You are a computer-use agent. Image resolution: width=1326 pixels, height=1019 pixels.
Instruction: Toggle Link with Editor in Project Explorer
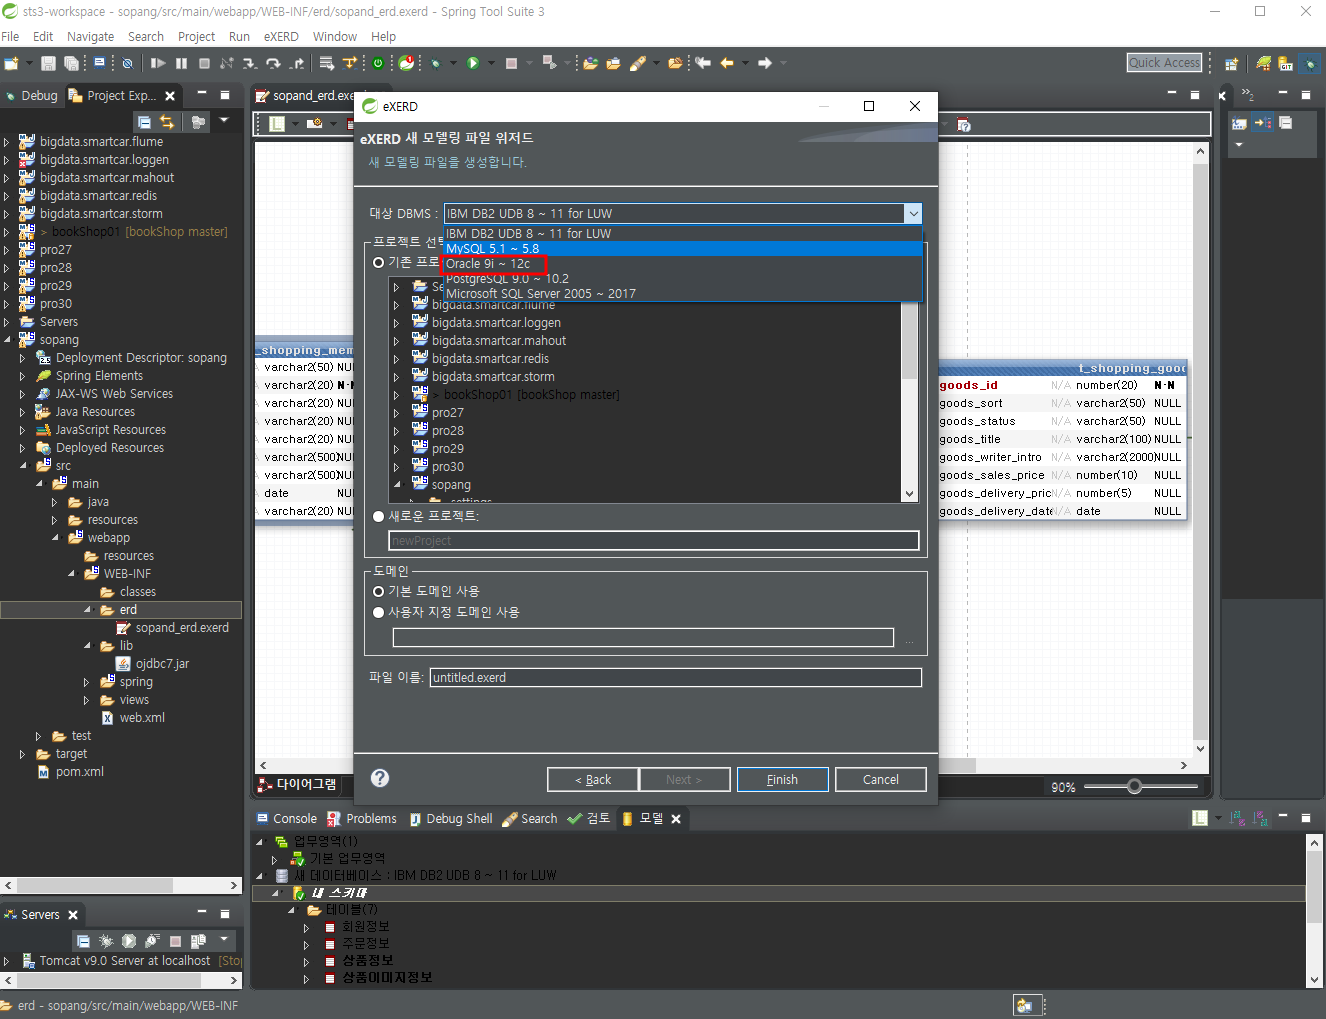tap(167, 122)
